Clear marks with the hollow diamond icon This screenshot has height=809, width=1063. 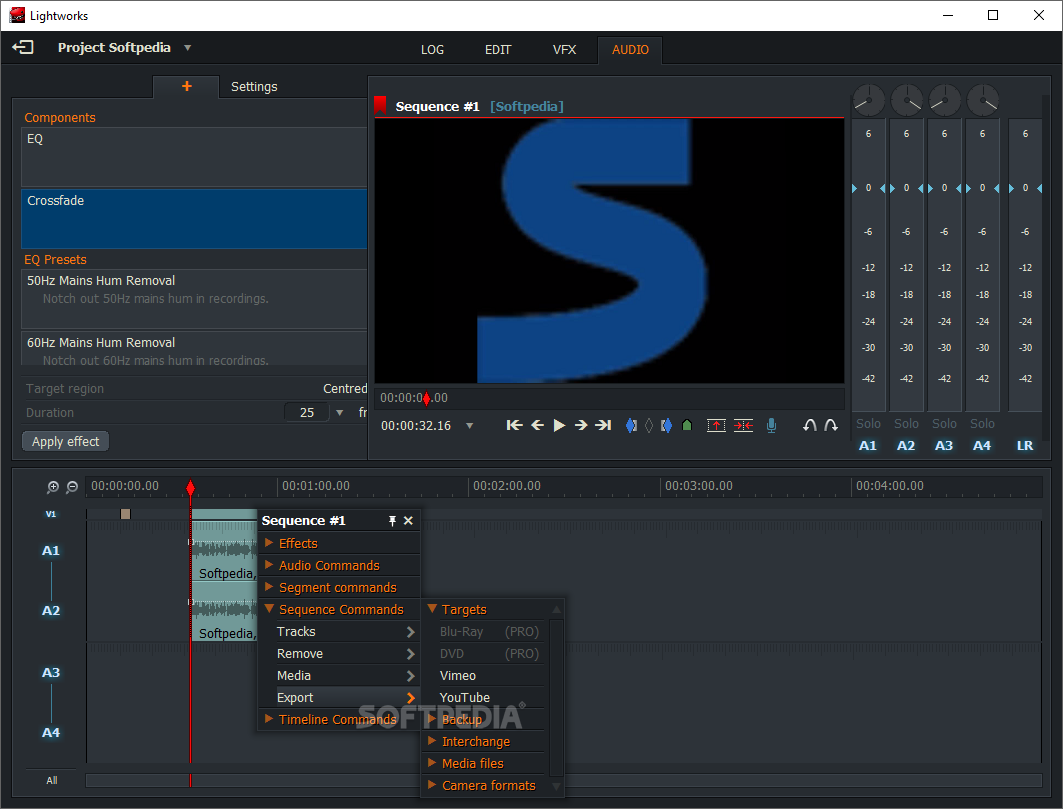pyautogui.click(x=649, y=425)
